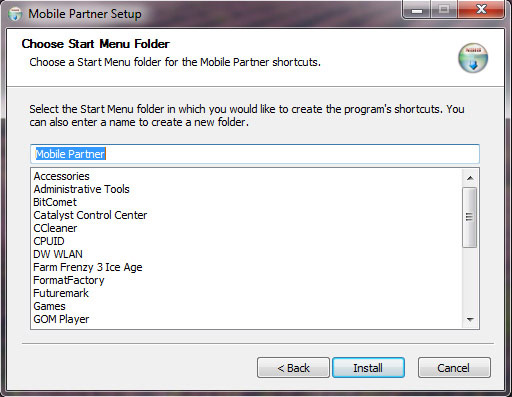Image resolution: width=512 pixels, height=397 pixels.
Task: Pick Catalyst Control Center from the list
Action: pyautogui.click(x=90, y=215)
